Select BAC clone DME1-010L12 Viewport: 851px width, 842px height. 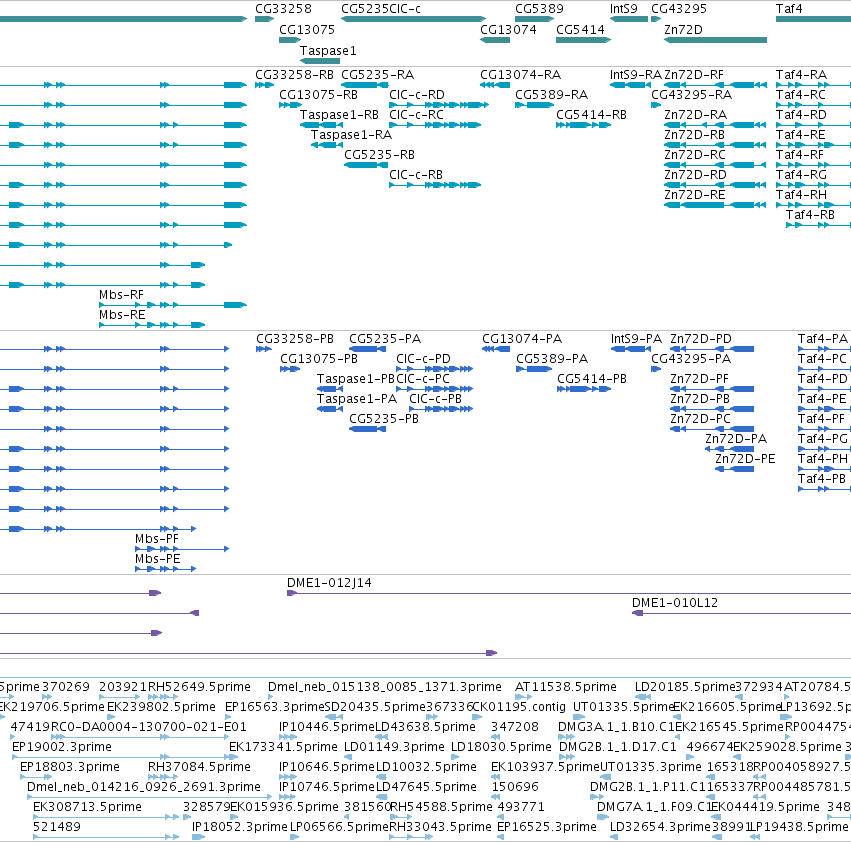[741, 613]
